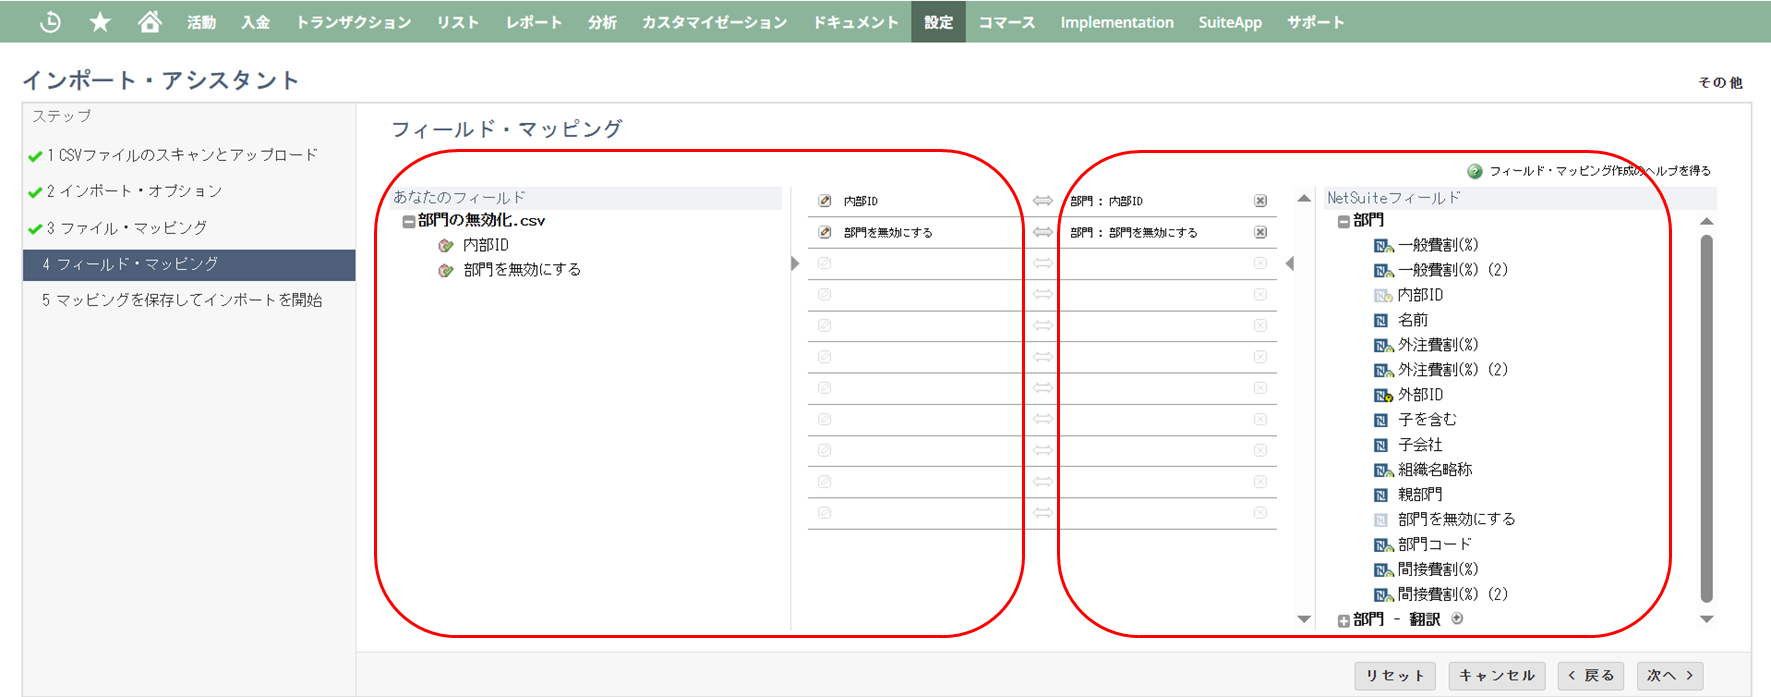This screenshot has height=697, width=1771.
Task: Select 部門を無効にする under your fields
Action: click(522, 270)
